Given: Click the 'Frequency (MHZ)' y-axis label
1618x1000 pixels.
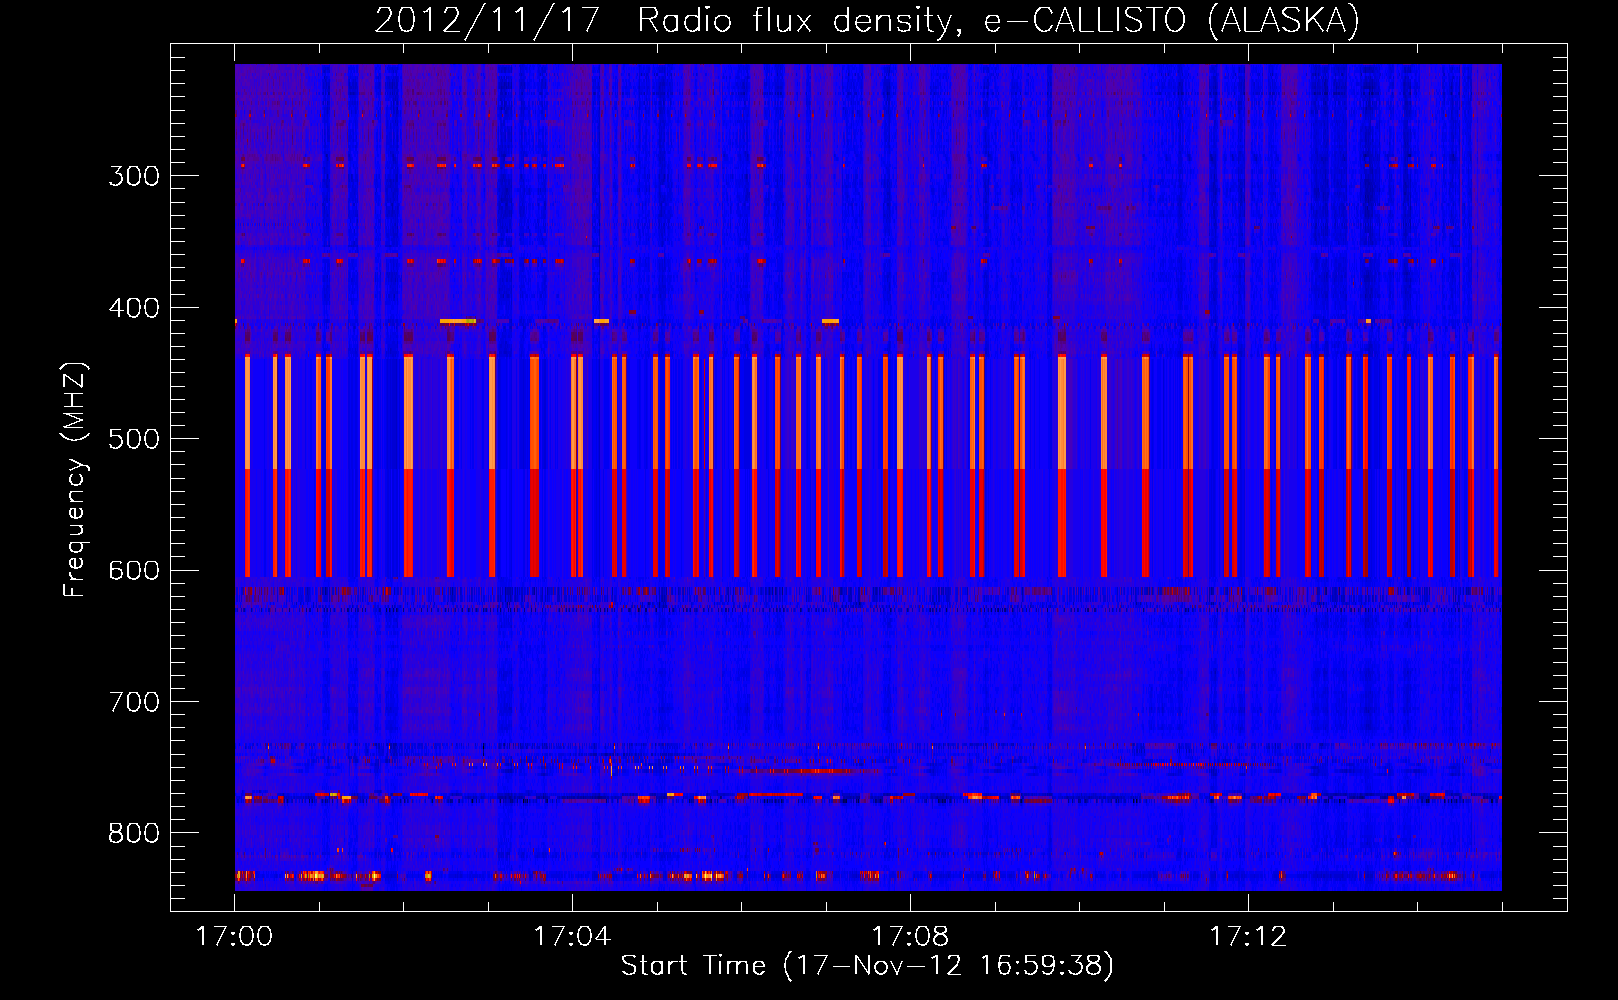Looking at the screenshot, I should click(x=75, y=479).
